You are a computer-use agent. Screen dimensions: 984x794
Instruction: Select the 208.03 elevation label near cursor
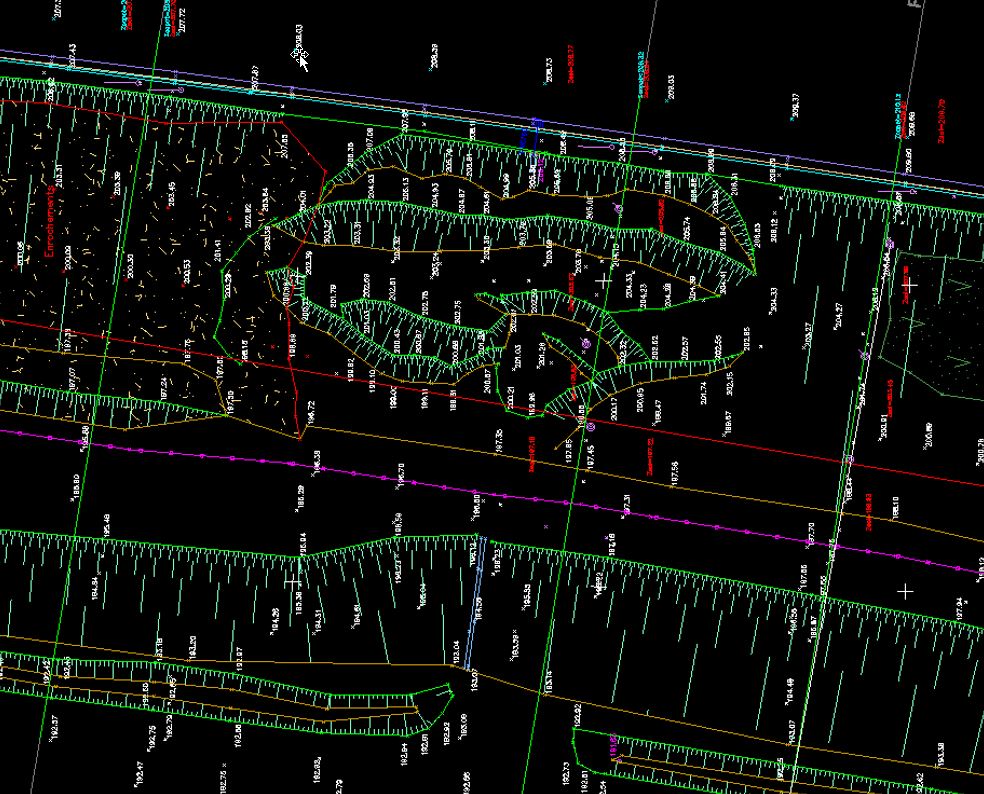(298, 39)
